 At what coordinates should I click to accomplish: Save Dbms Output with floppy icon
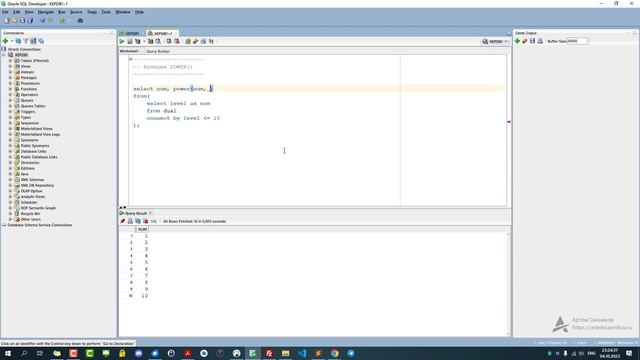point(533,41)
